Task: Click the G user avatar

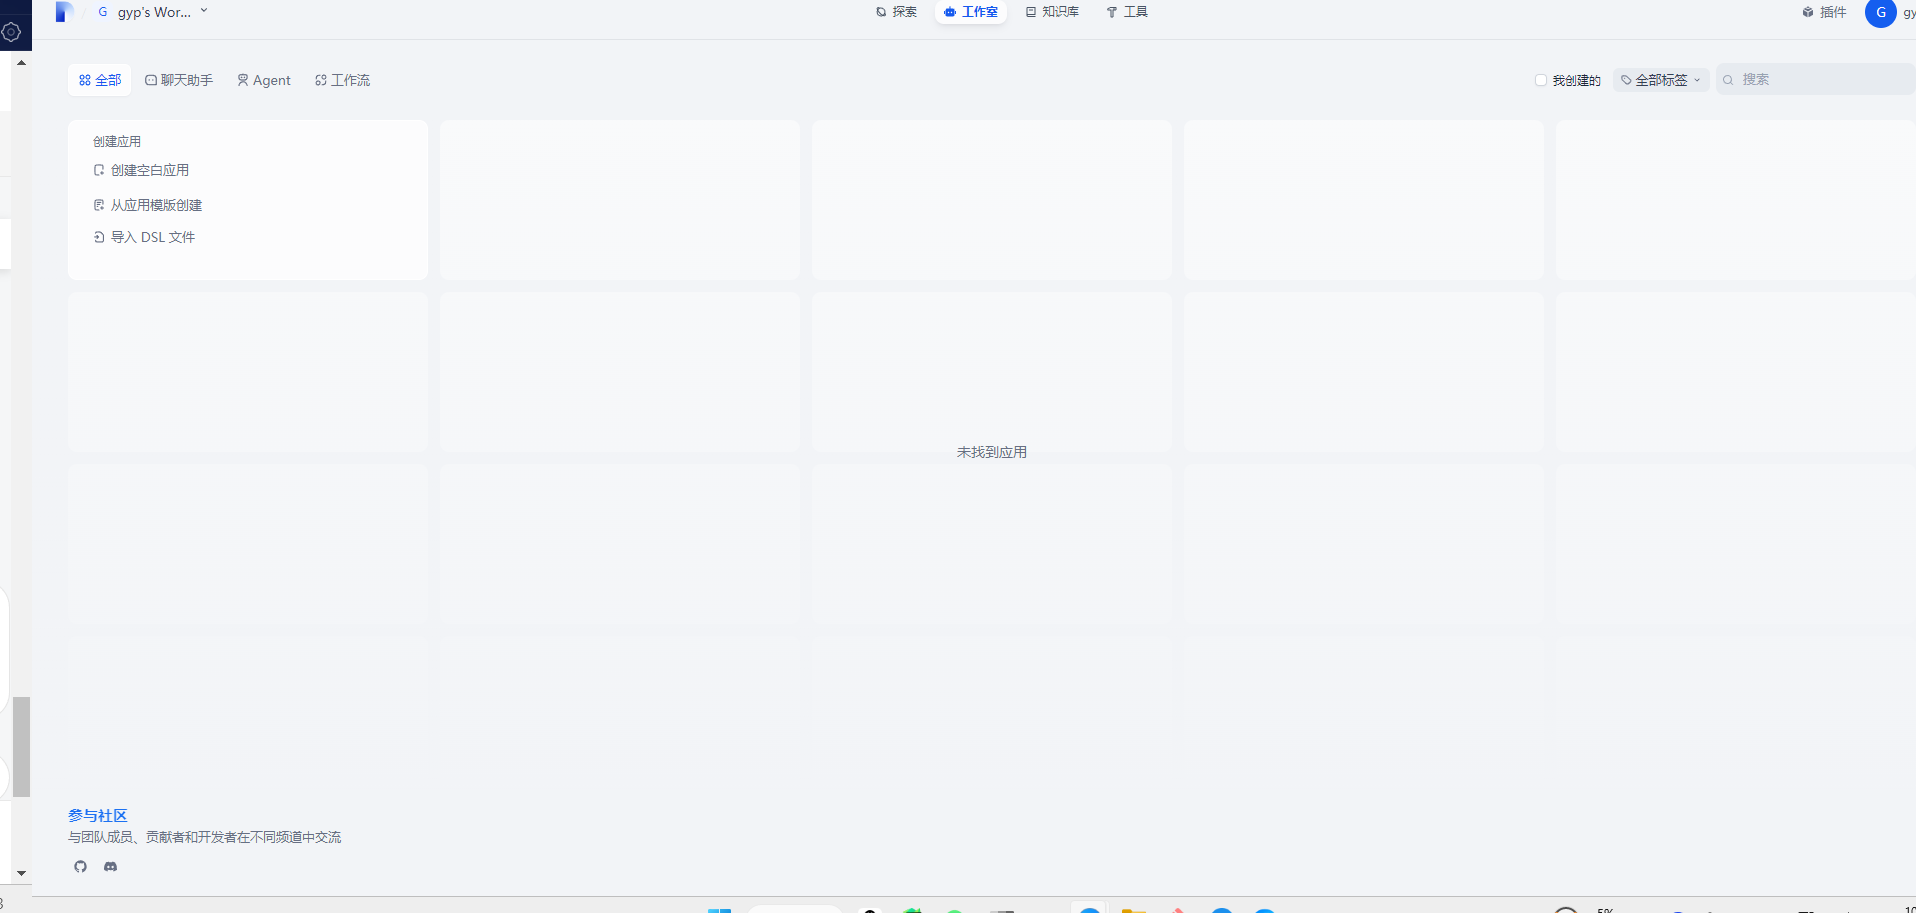Action: tap(1880, 13)
